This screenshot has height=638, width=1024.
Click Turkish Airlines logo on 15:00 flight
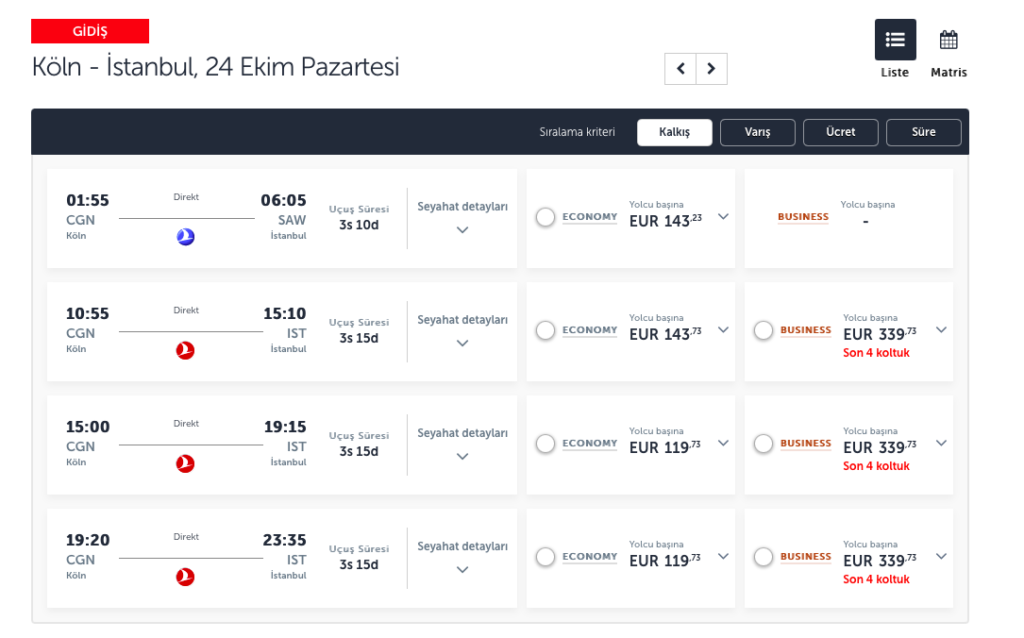click(x=185, y=463)
